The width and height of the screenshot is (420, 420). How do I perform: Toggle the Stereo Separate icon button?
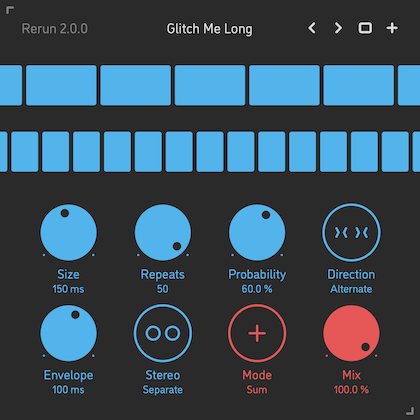click(163, 333)
